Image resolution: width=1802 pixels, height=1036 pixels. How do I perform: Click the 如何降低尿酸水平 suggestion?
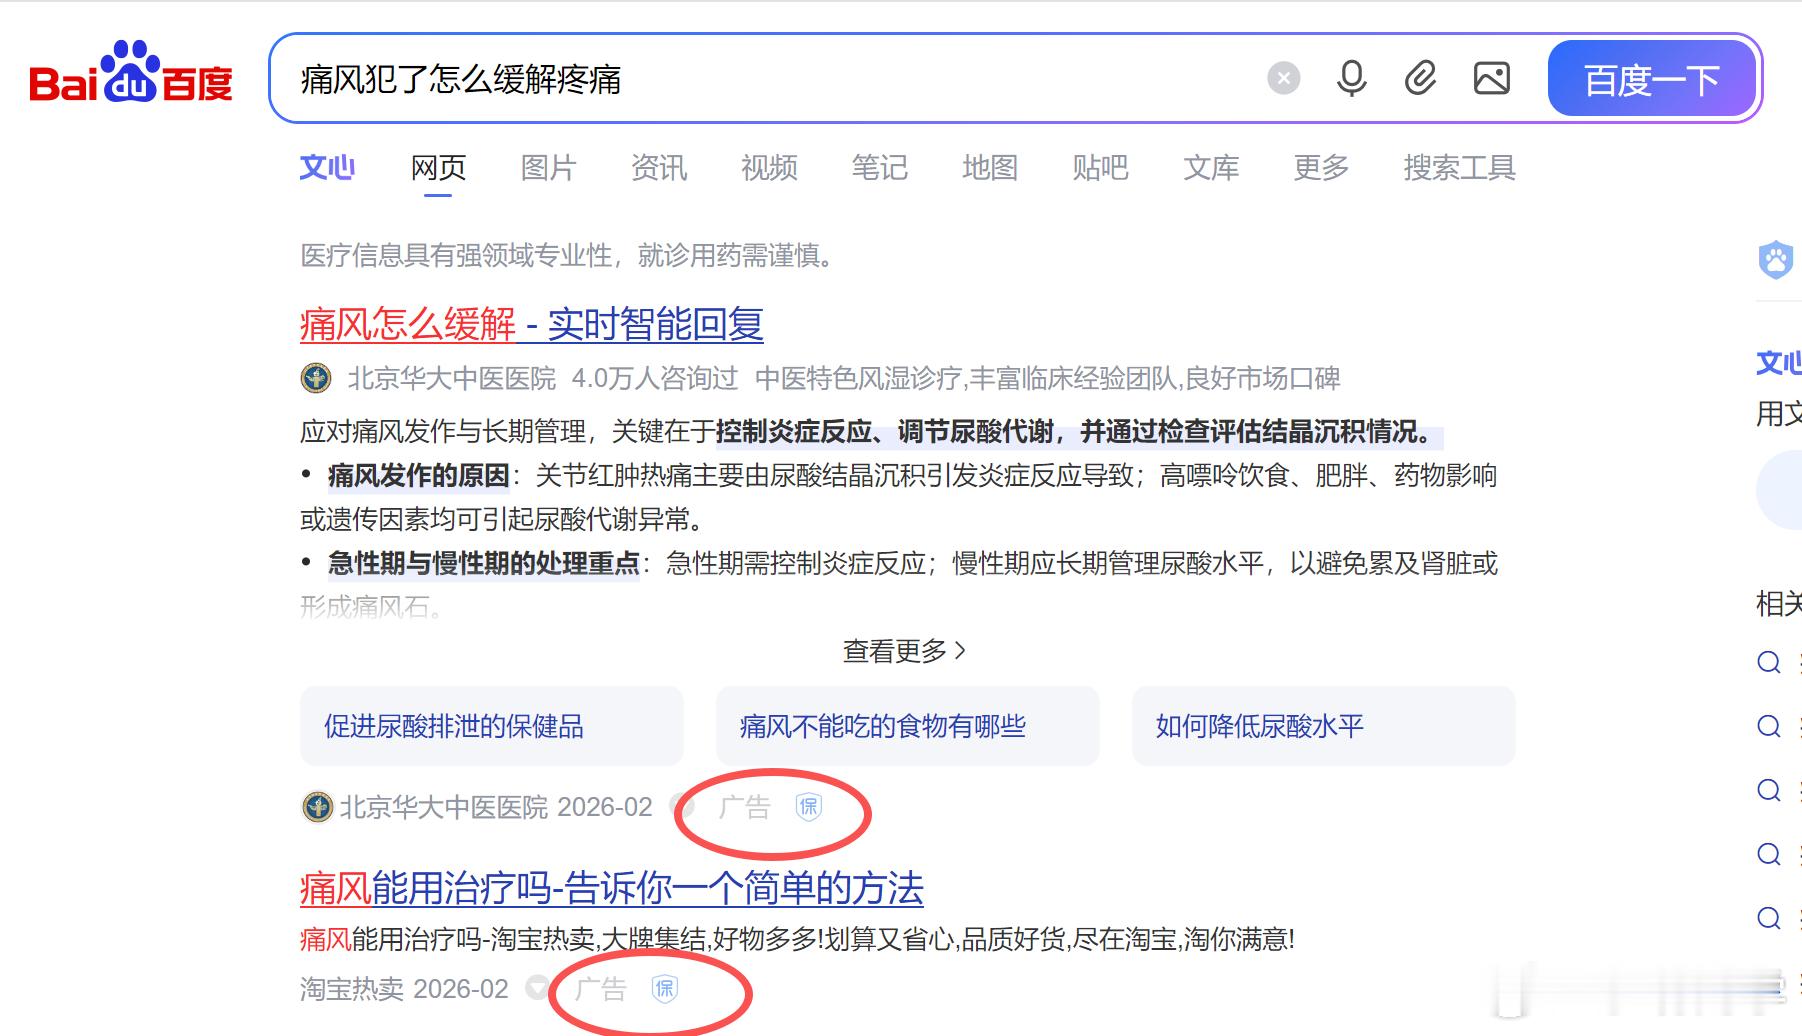[x=1324, y=726]
